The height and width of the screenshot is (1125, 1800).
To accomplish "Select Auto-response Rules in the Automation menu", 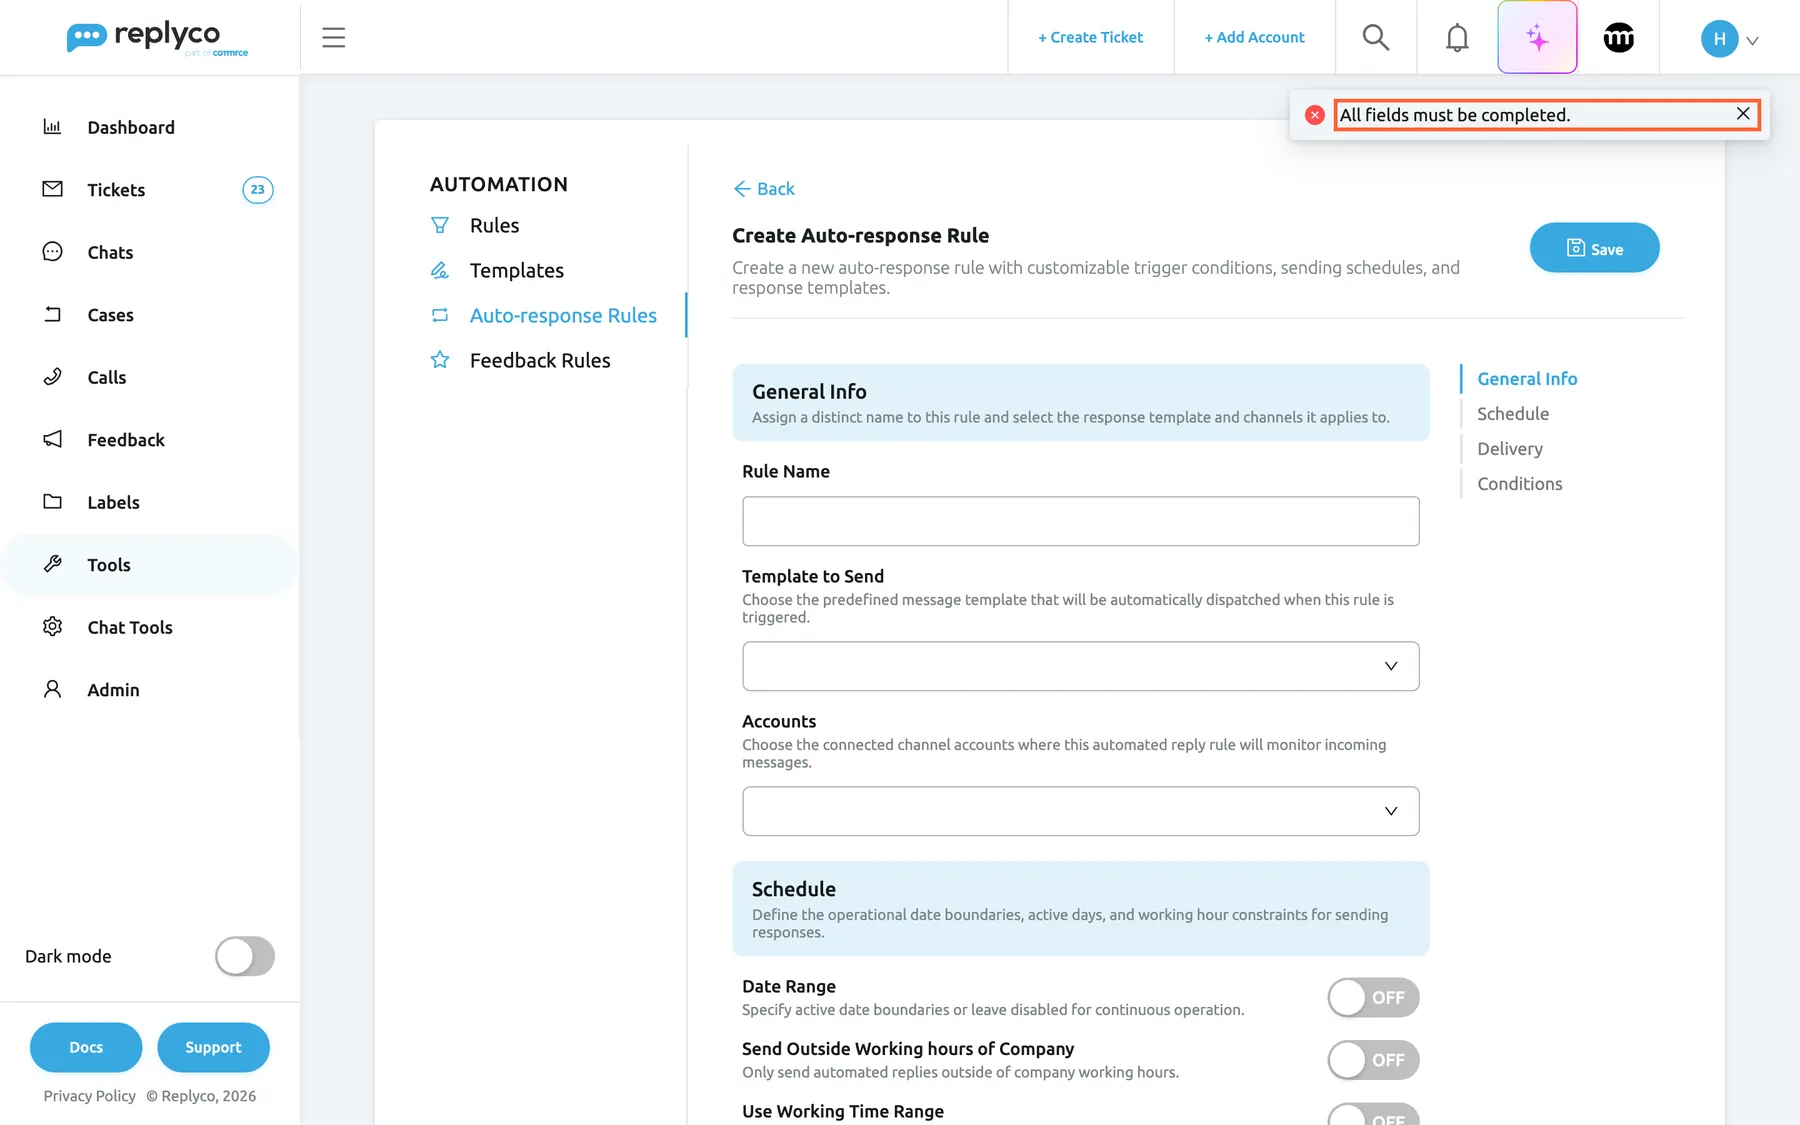I will pyautogui.click(x=563, y=315).
